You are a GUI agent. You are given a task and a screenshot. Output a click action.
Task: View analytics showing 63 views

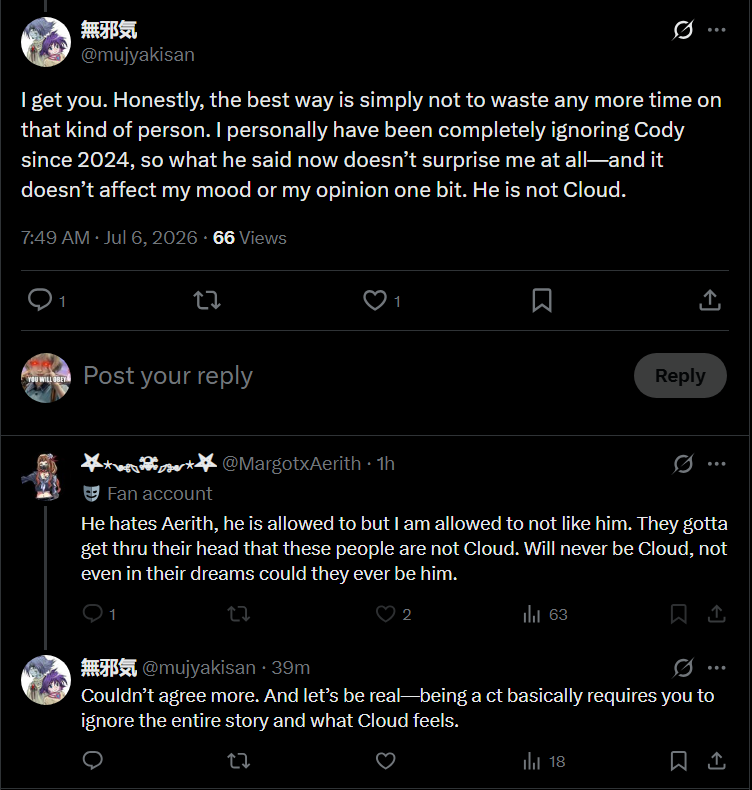click(x=545, y=614)
